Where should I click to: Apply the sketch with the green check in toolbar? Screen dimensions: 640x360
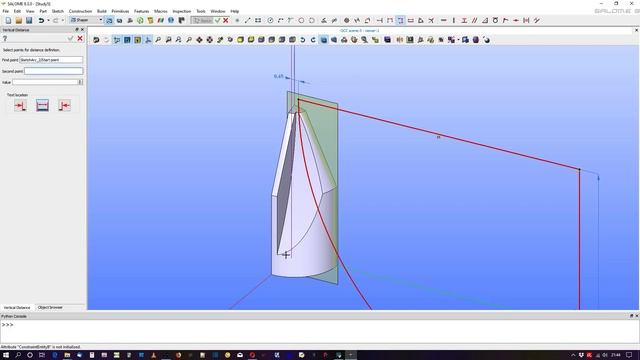tap(218, 20)
